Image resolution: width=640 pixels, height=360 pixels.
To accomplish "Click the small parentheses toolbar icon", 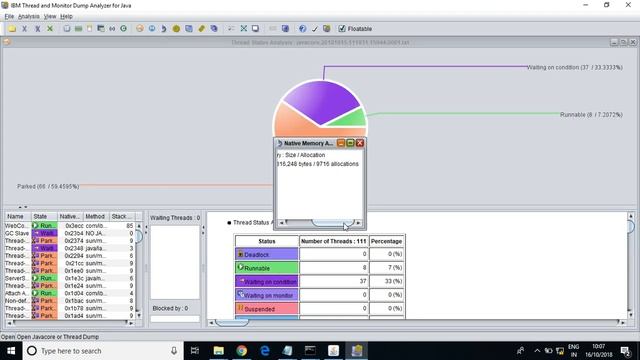I will (x=112, y=29).
